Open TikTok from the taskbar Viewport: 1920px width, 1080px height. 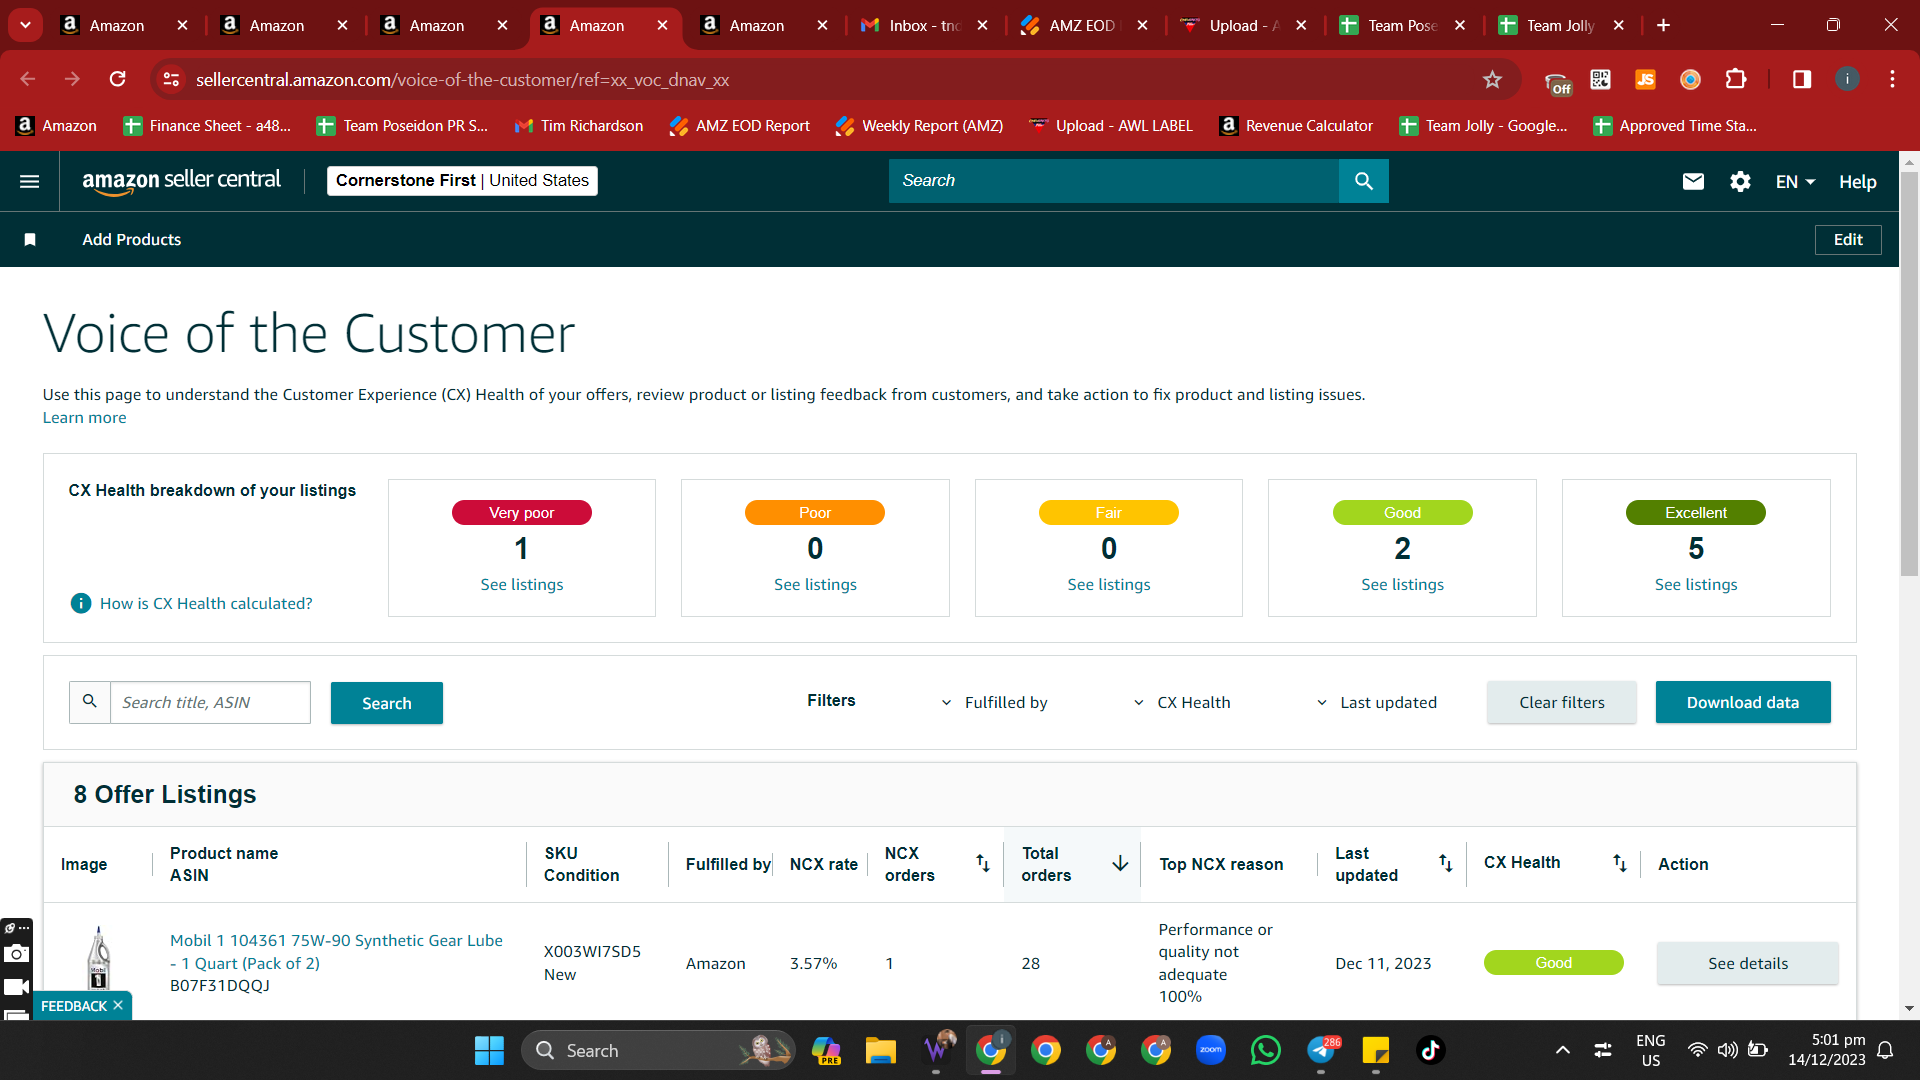1430,1050
